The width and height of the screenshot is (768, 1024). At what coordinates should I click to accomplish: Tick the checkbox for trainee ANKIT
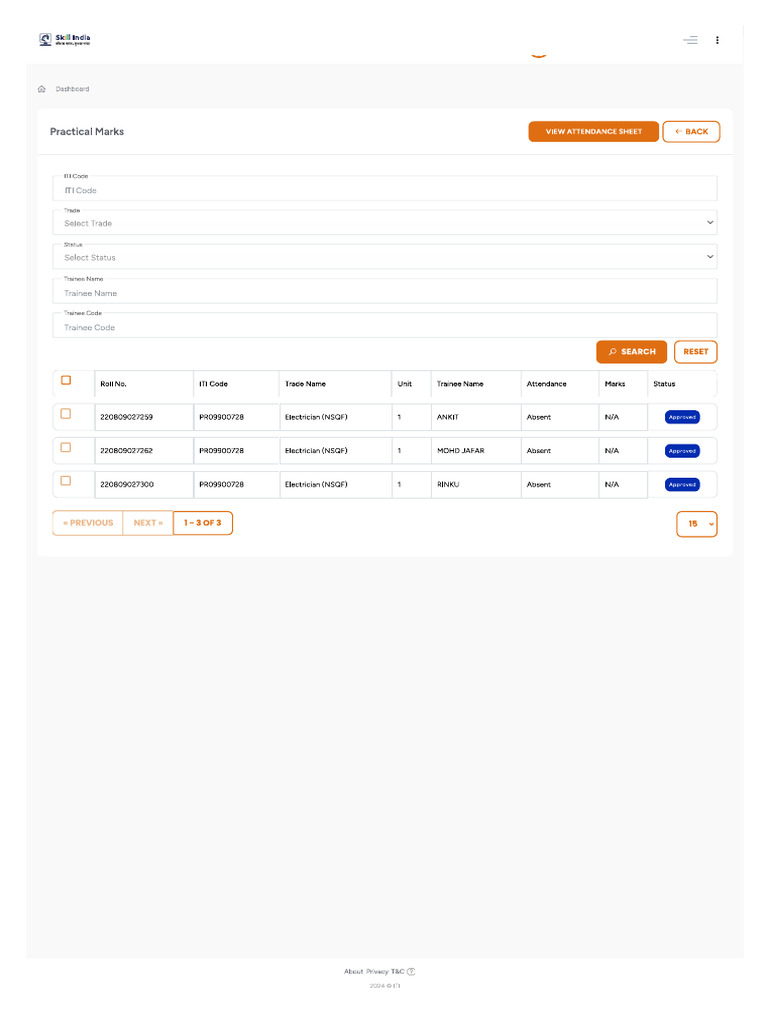tap(65, 413)
